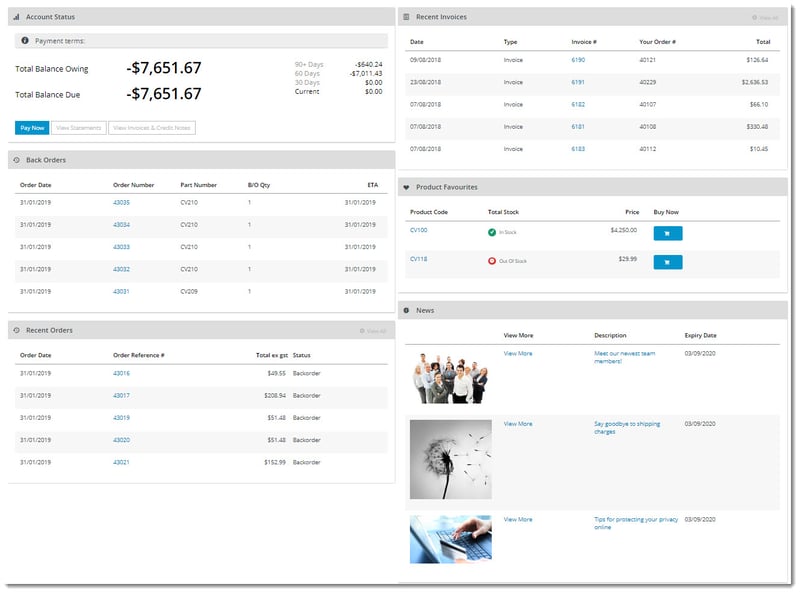This screenshot has width=800, height=593.
Task: Open recent order 43020
Action: (121, 440)
